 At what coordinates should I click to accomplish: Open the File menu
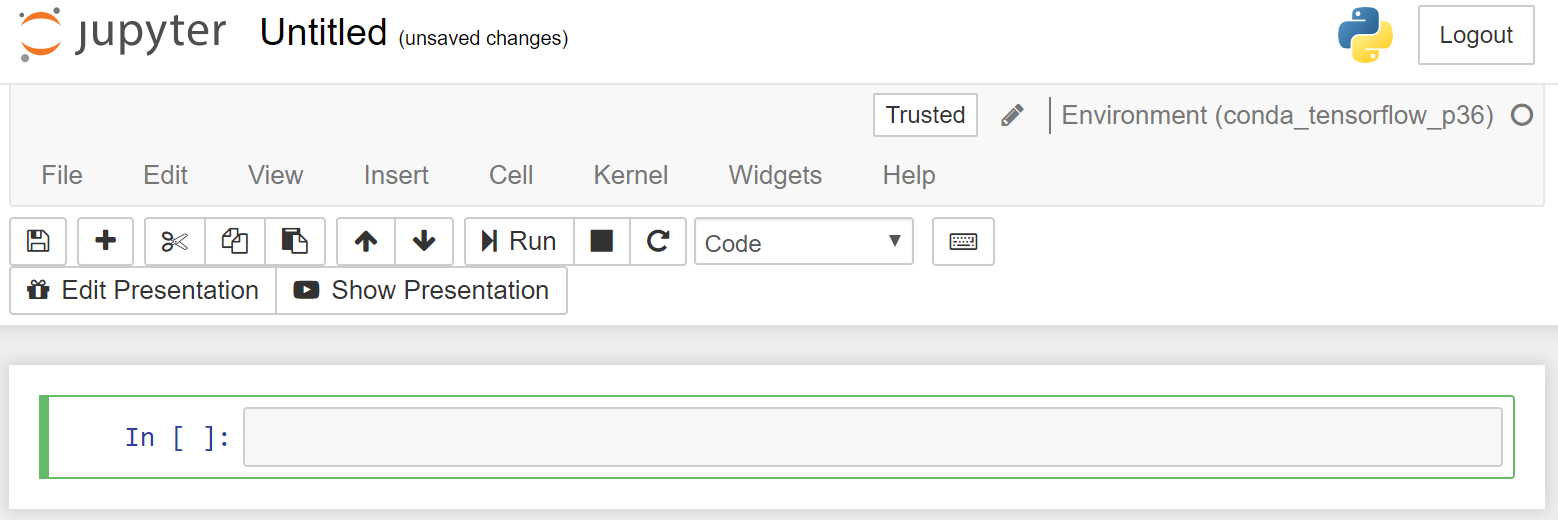(x=62, y=175)
